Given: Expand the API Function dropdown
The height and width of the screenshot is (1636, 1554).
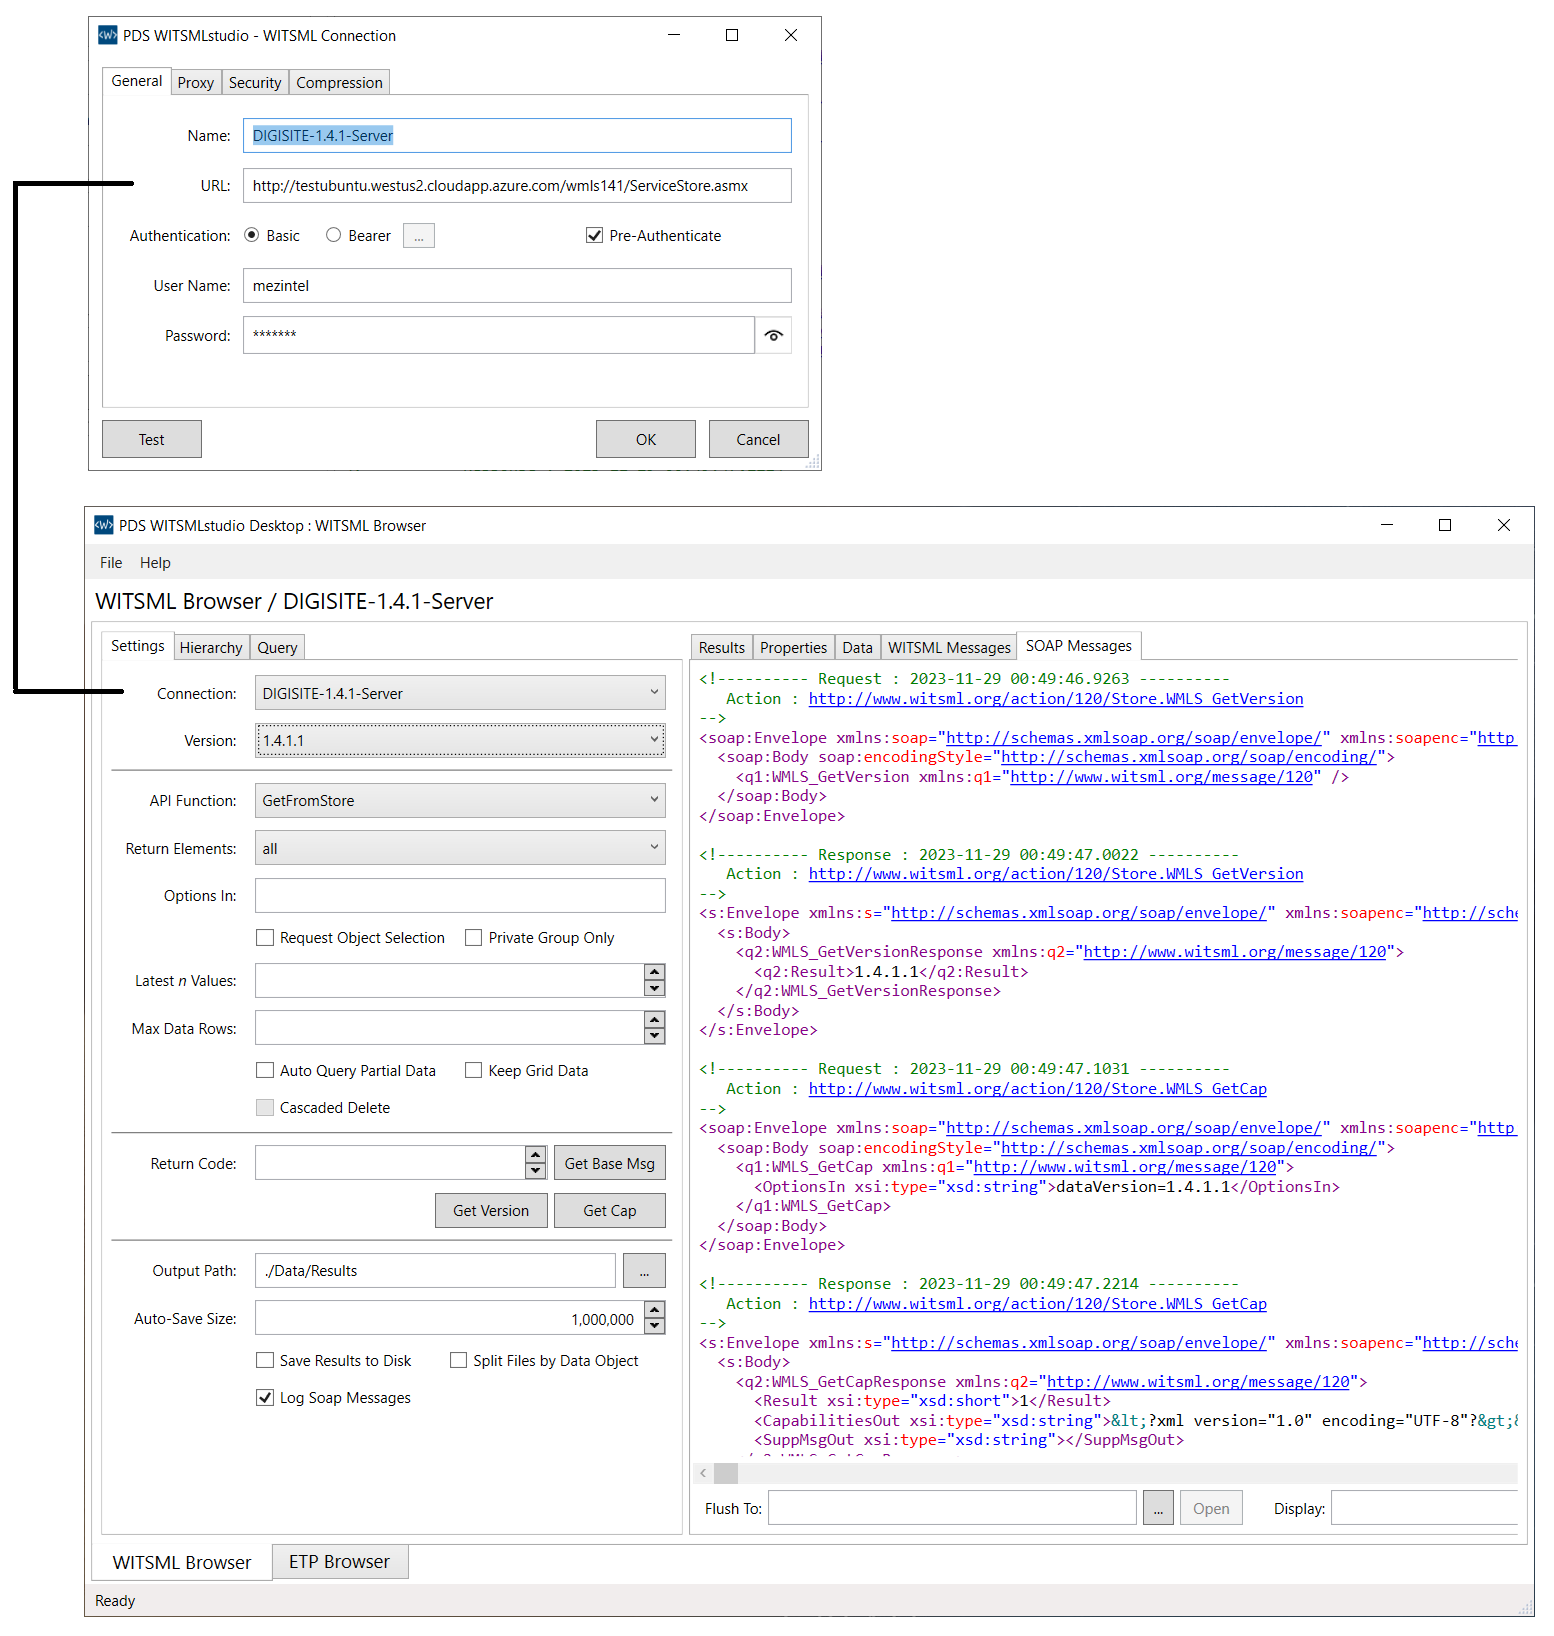Looking at the screenshot, I should click(x=460, y=801).
